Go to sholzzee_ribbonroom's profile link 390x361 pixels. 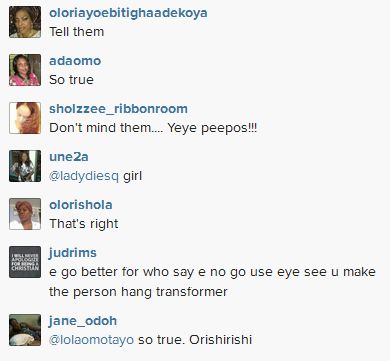118,109
